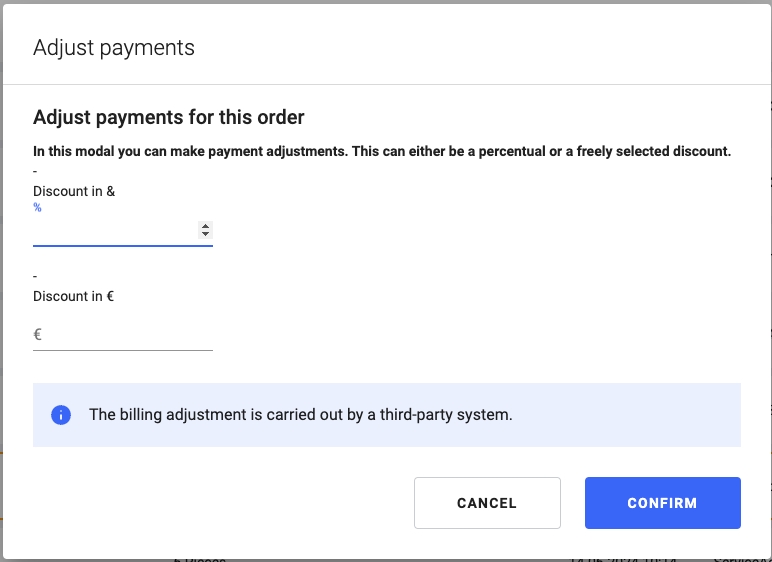This screenshot has height=562, width=772.
Task: Click the dash above 'Discount in €'
Action: 35,276
